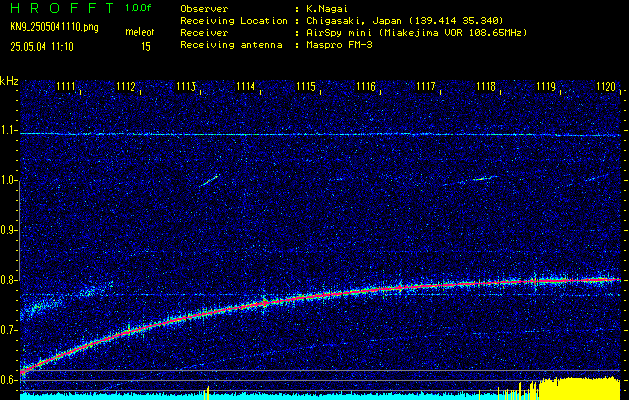Click the 1.0 kHz axis label
Image resolution: width=629 pixels, height=400 pixels.
pyautogui.click(x=9, y=181)
